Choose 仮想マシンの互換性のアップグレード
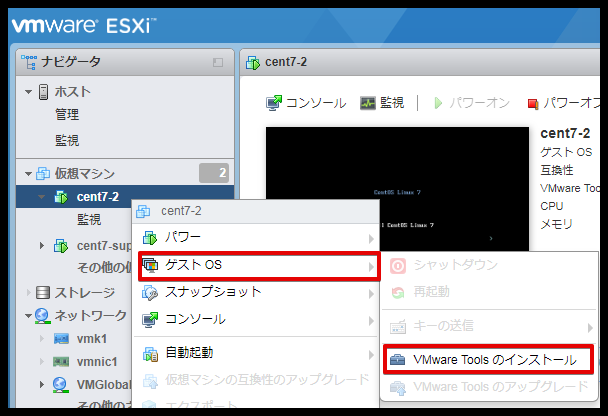608x416 pixels. tap(256, 380)
